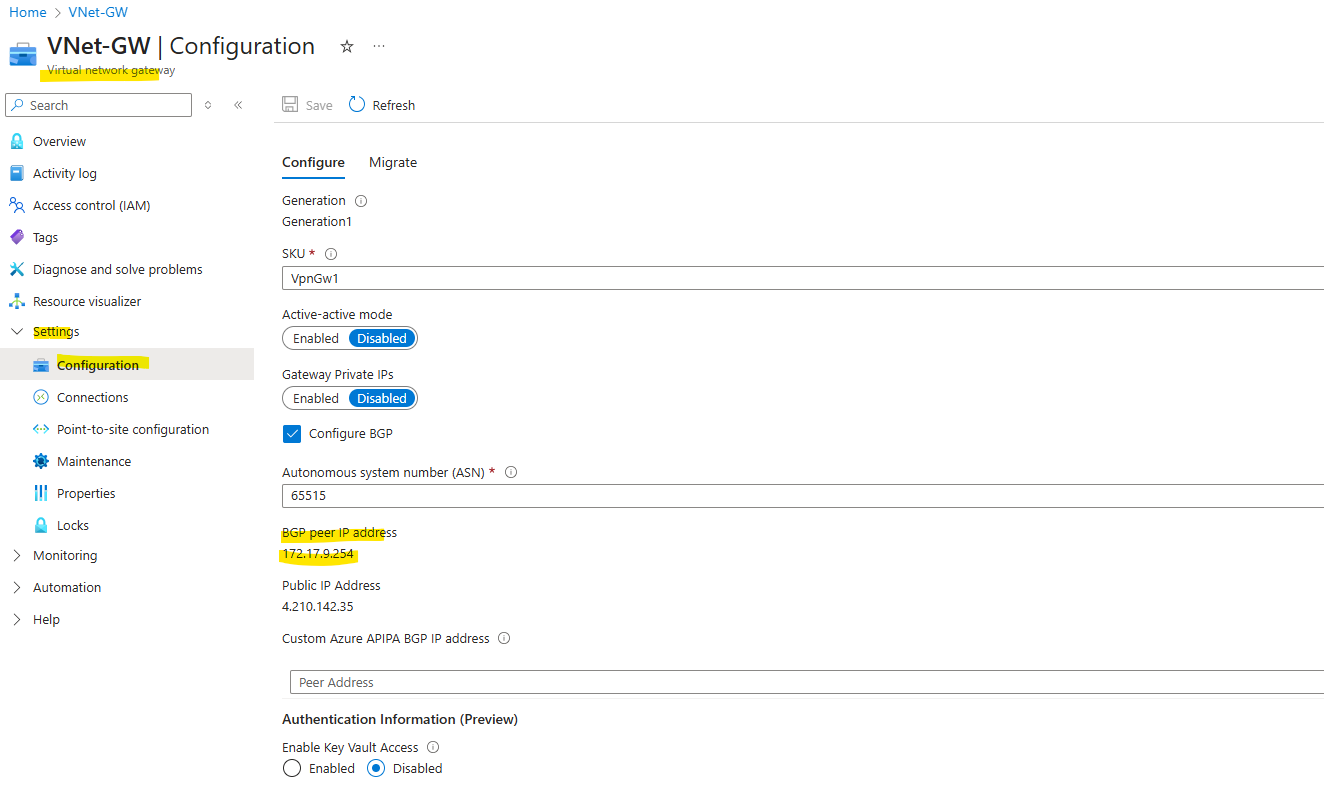
Task: Click the purple Tags icon
Action: click(16, 237)
